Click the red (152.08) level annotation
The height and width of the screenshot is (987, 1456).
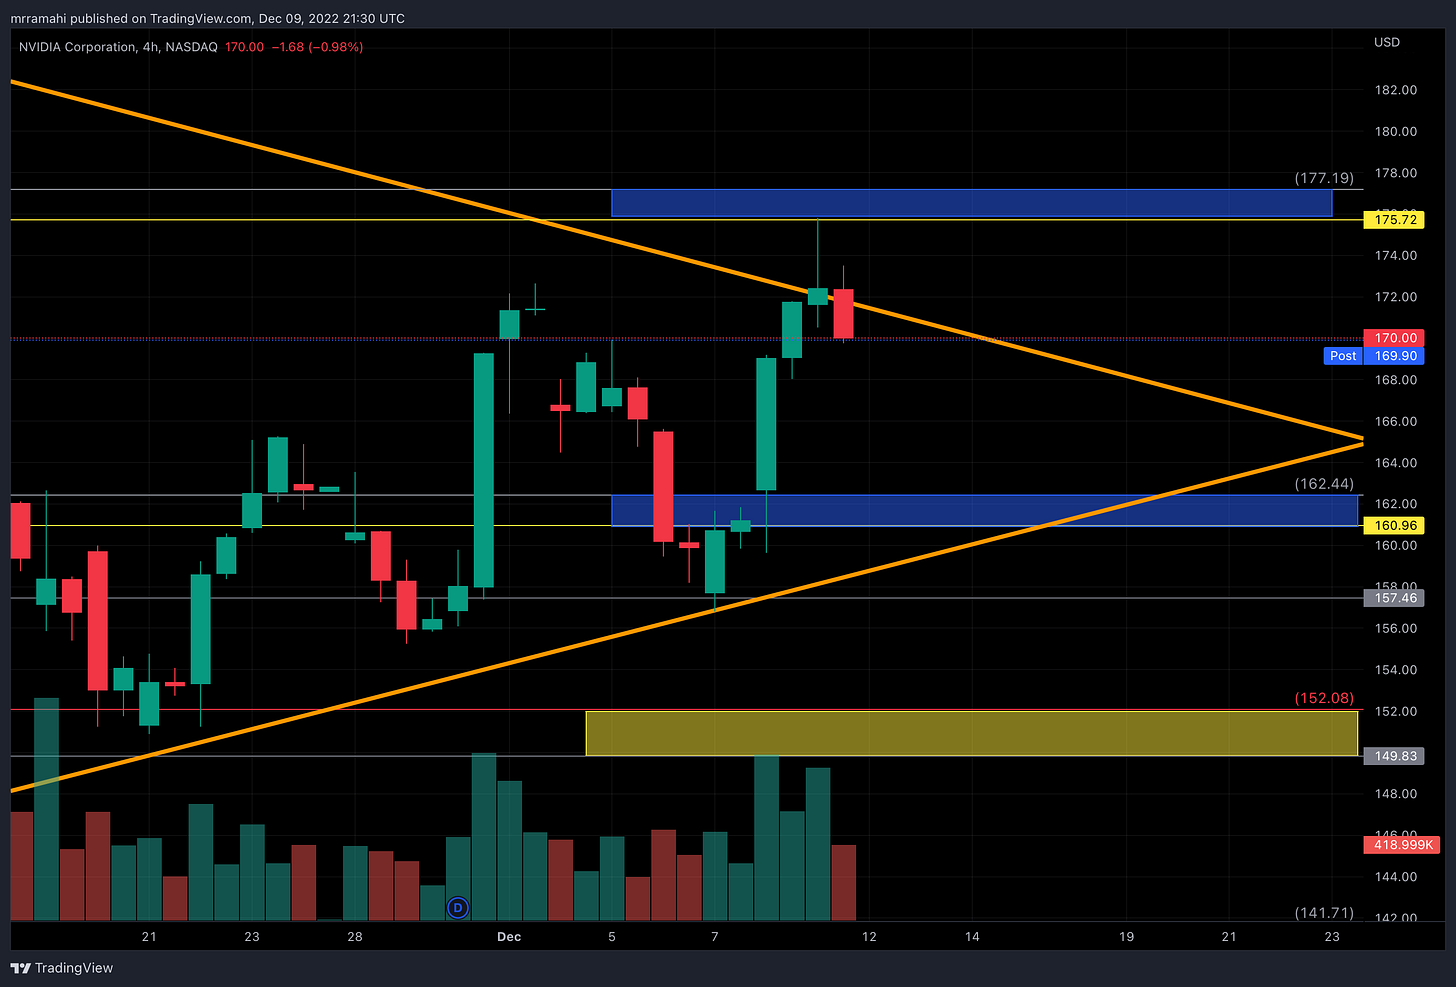(x=1324, y=698)
